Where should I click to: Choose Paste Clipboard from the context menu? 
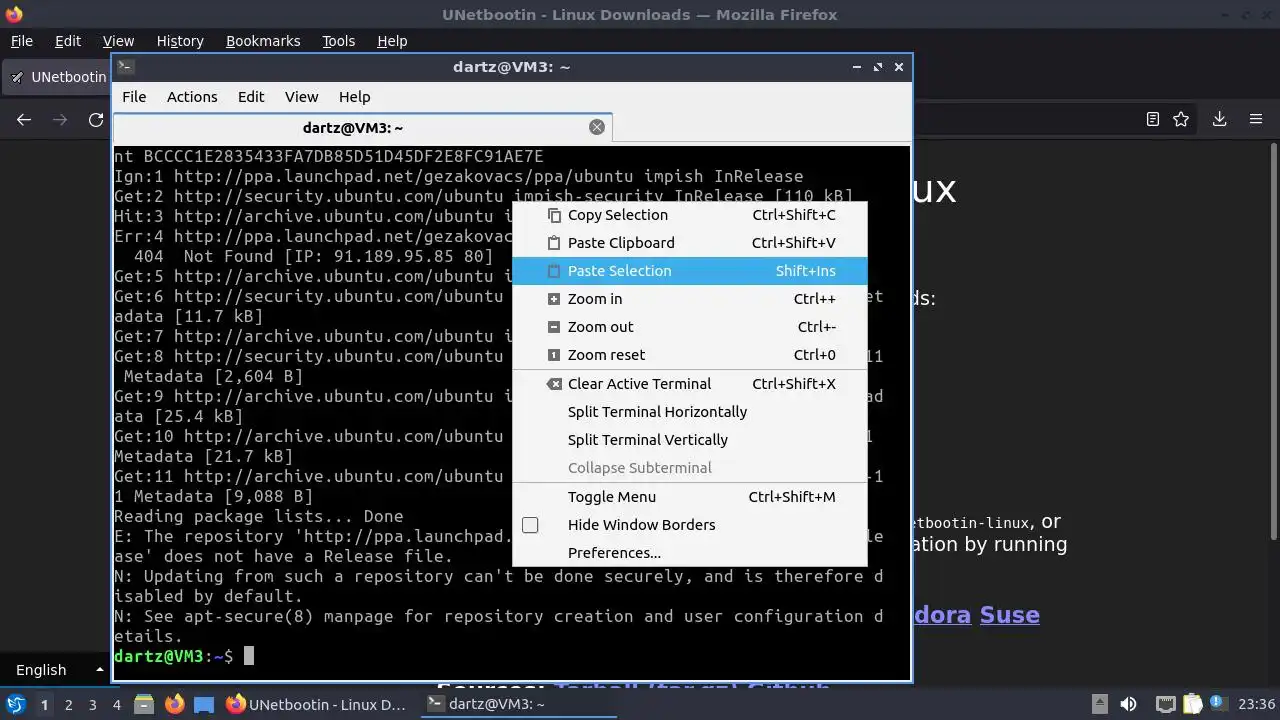[x=689, y=243]
